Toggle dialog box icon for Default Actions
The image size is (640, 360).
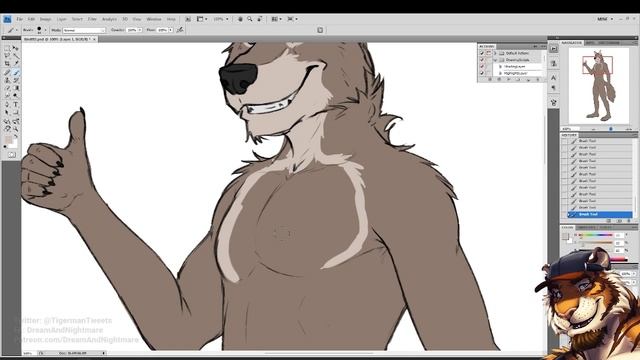[488, 53]
